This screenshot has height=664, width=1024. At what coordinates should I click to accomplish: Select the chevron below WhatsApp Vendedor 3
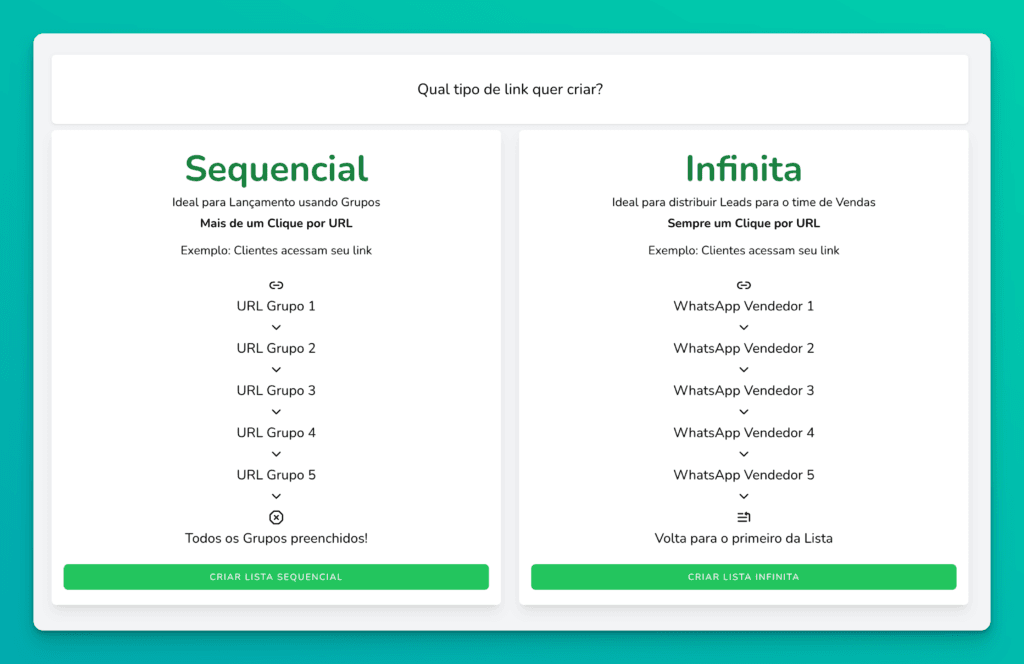point(744,411)
